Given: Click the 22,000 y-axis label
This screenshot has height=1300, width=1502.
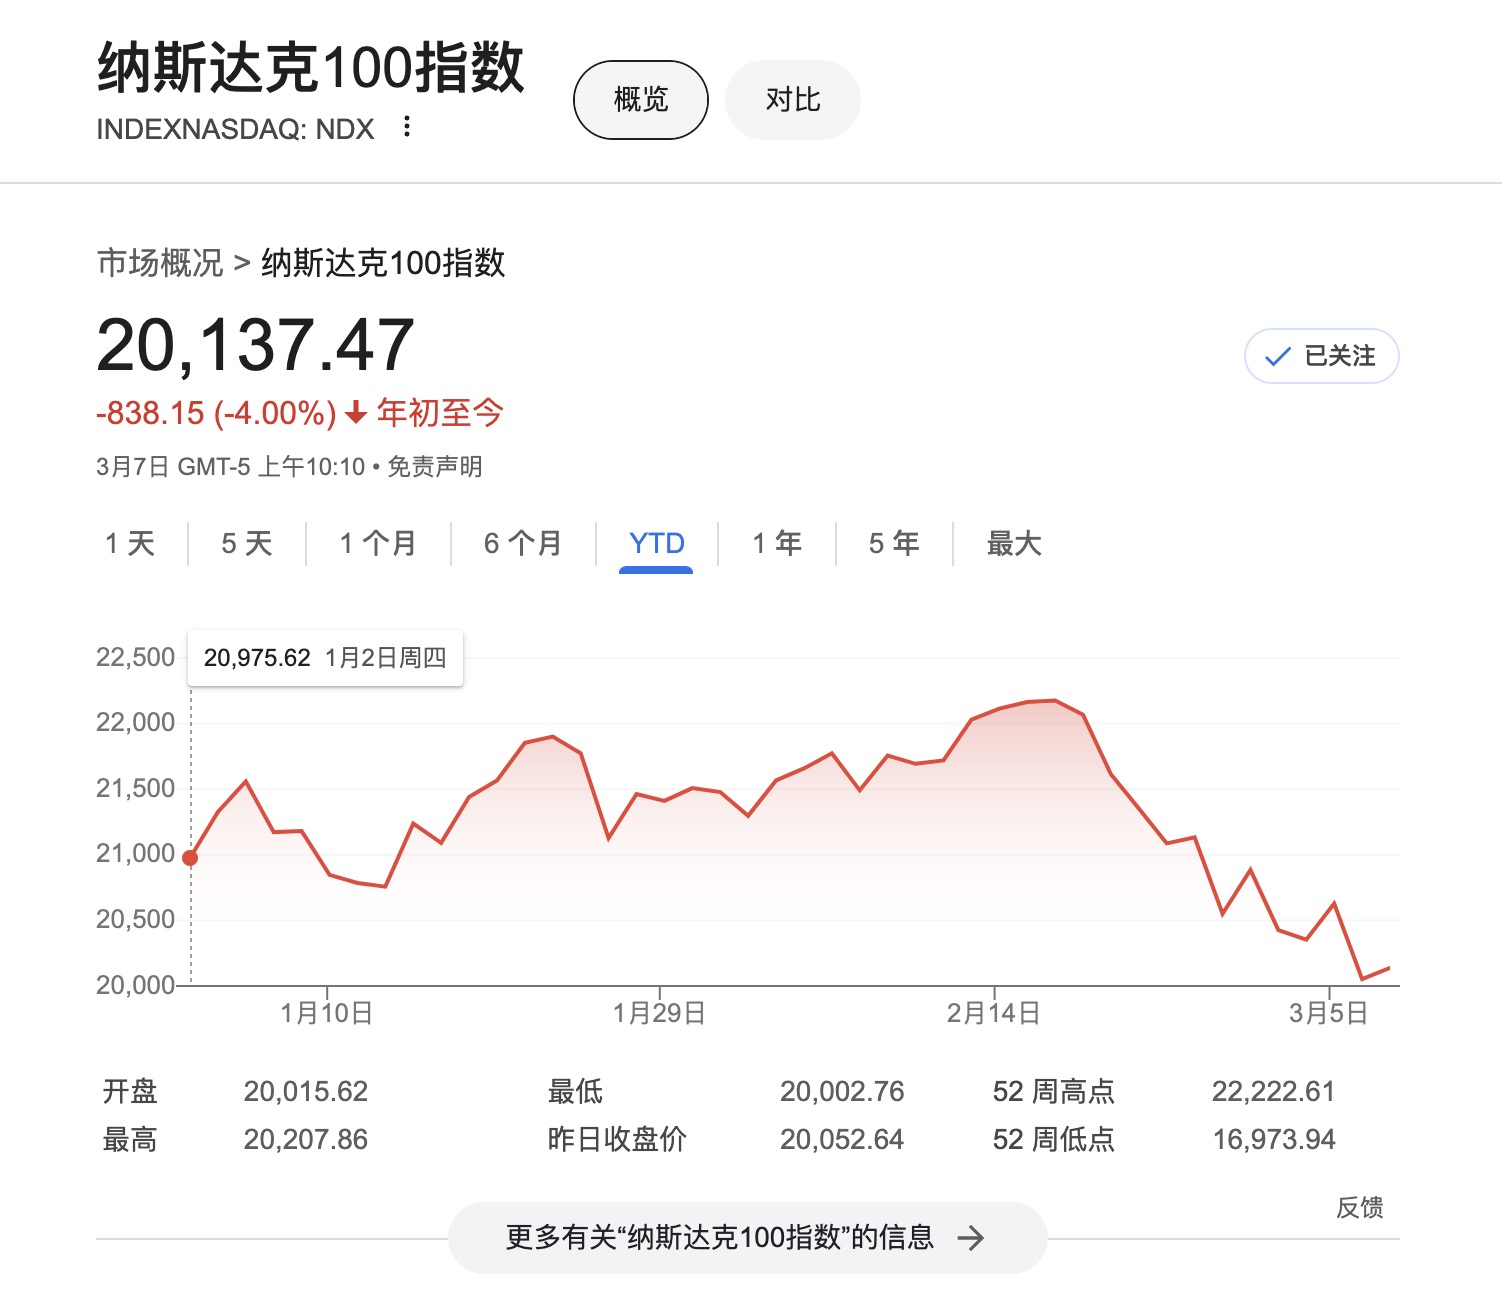Looking at the screenshot, I should pyautogui.click(x=135, y=722).
